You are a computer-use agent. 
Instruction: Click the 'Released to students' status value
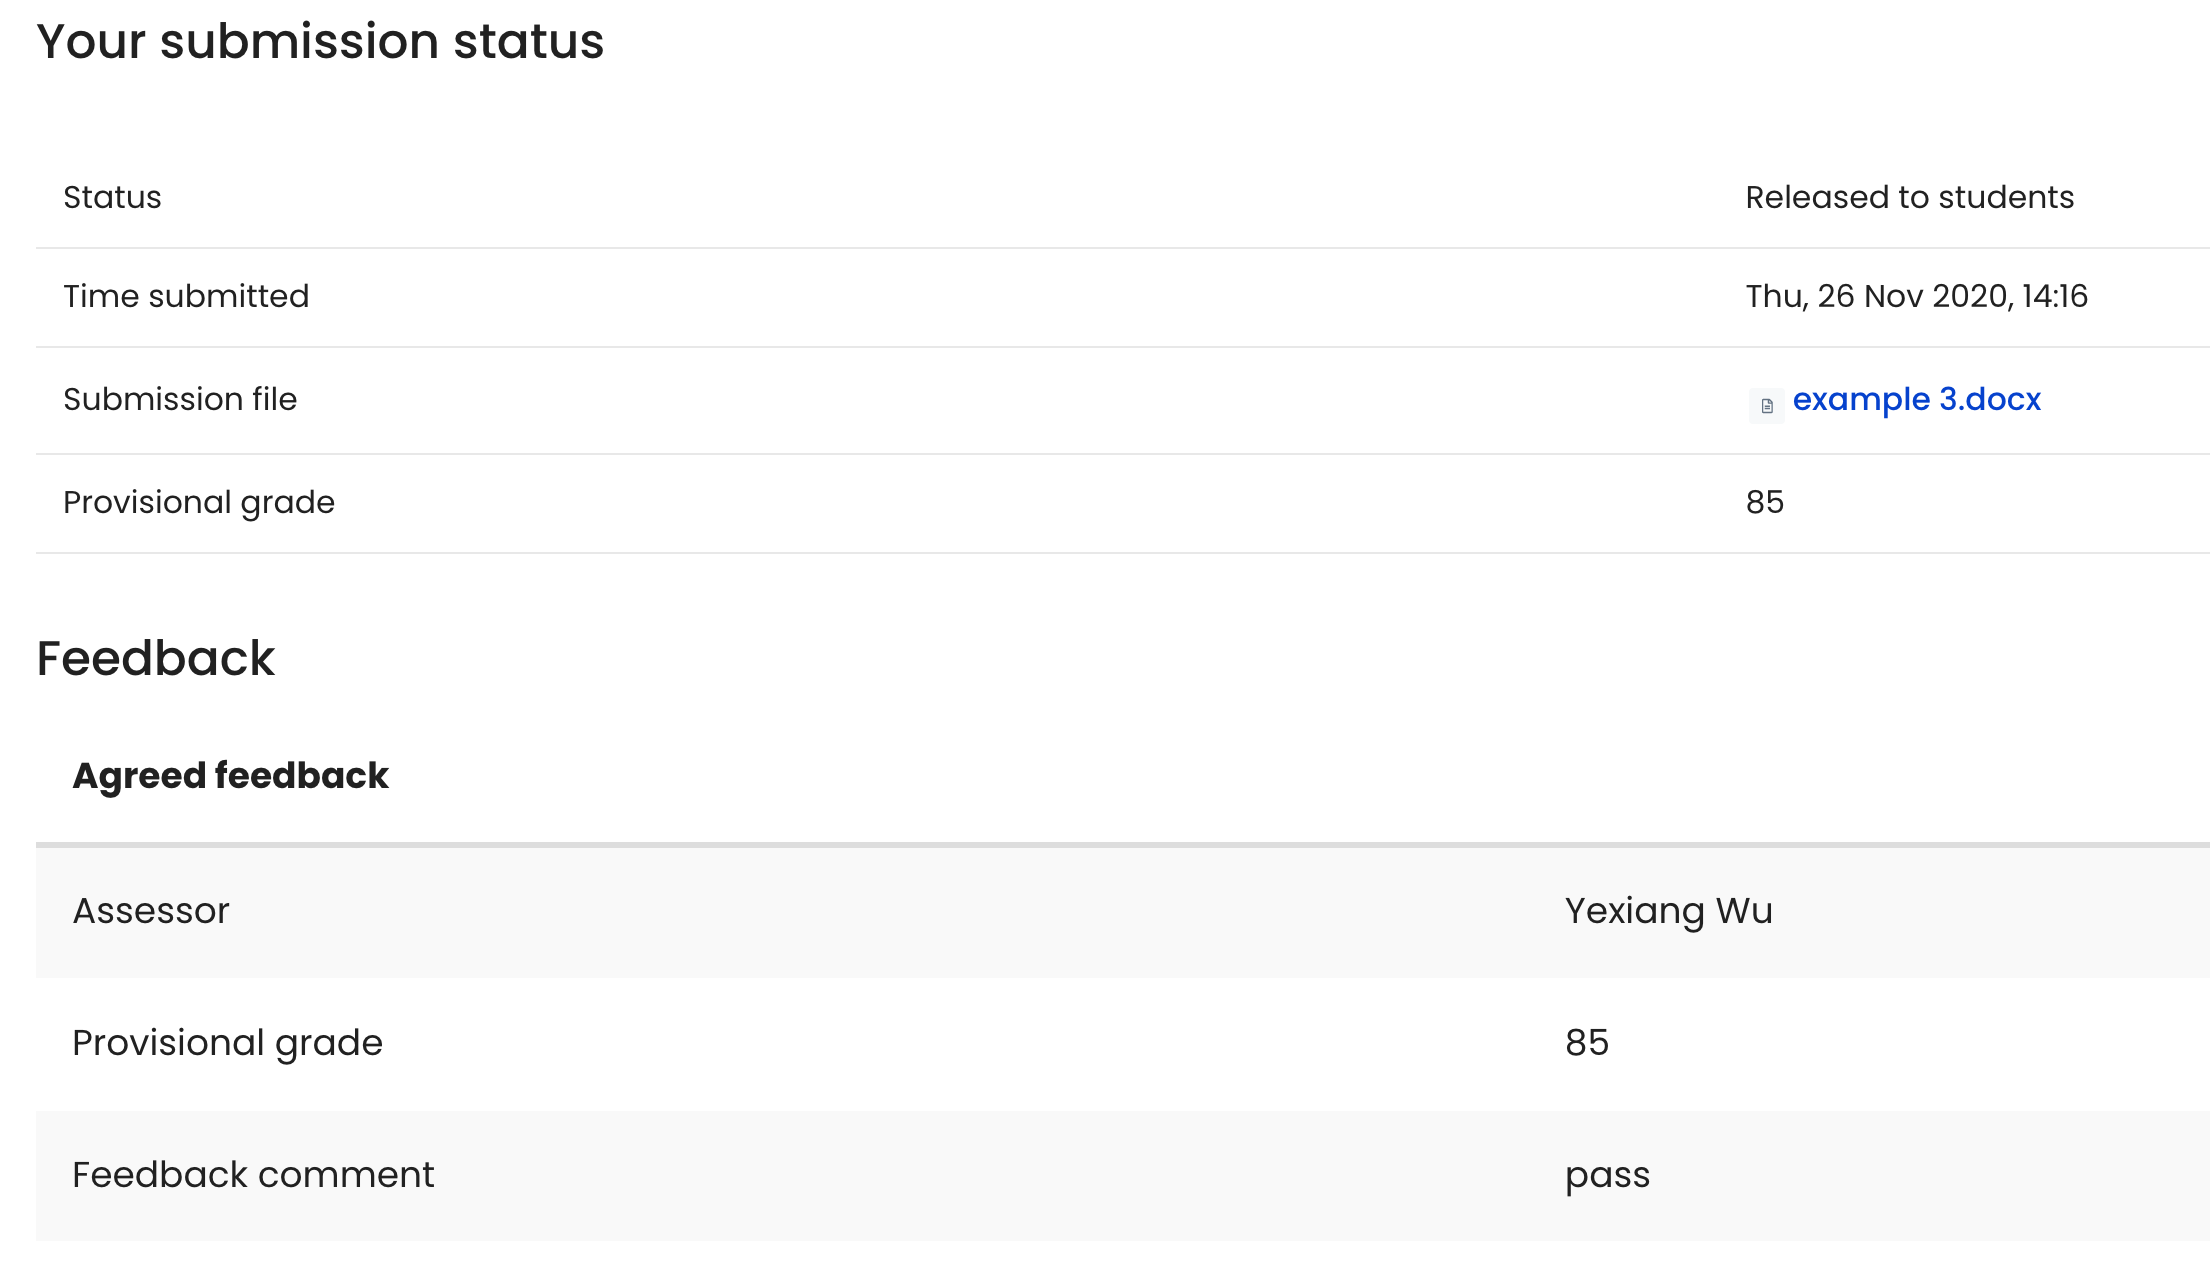[1909, 197]
